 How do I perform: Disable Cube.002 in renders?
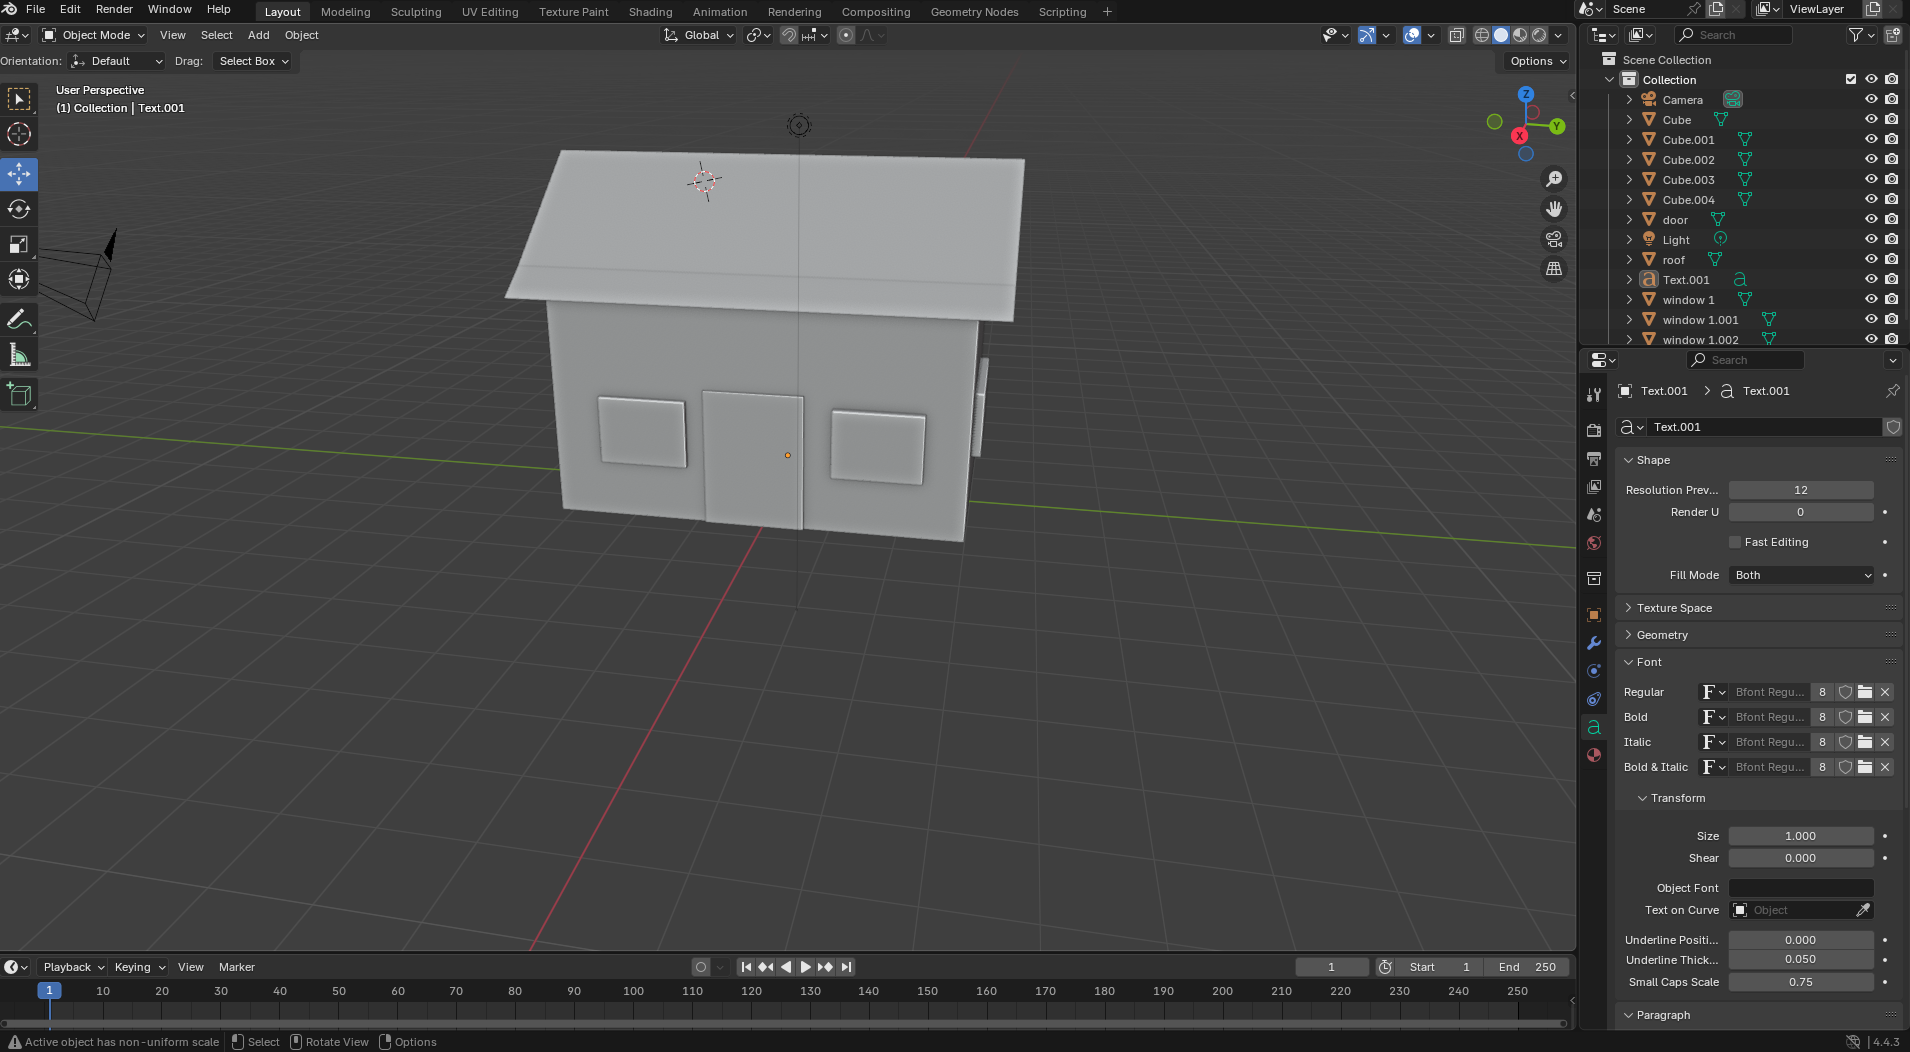(x=1891, y=160)
